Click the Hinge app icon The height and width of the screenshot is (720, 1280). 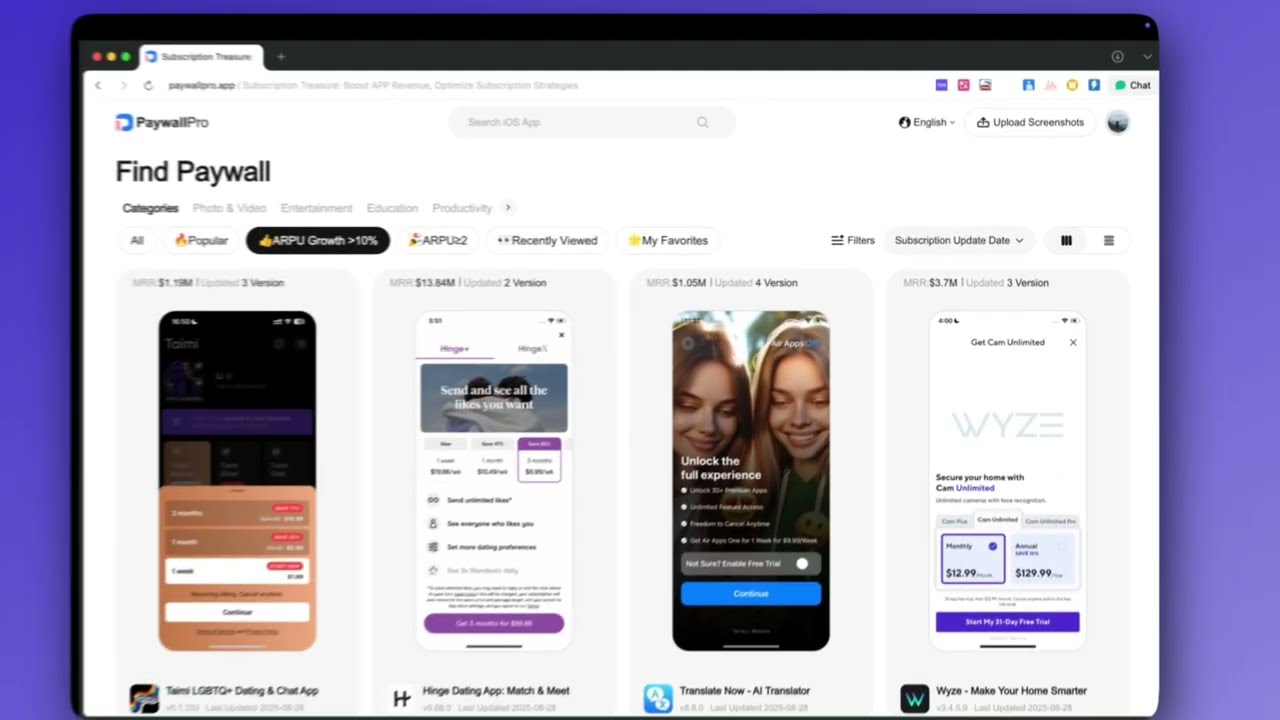401,698
